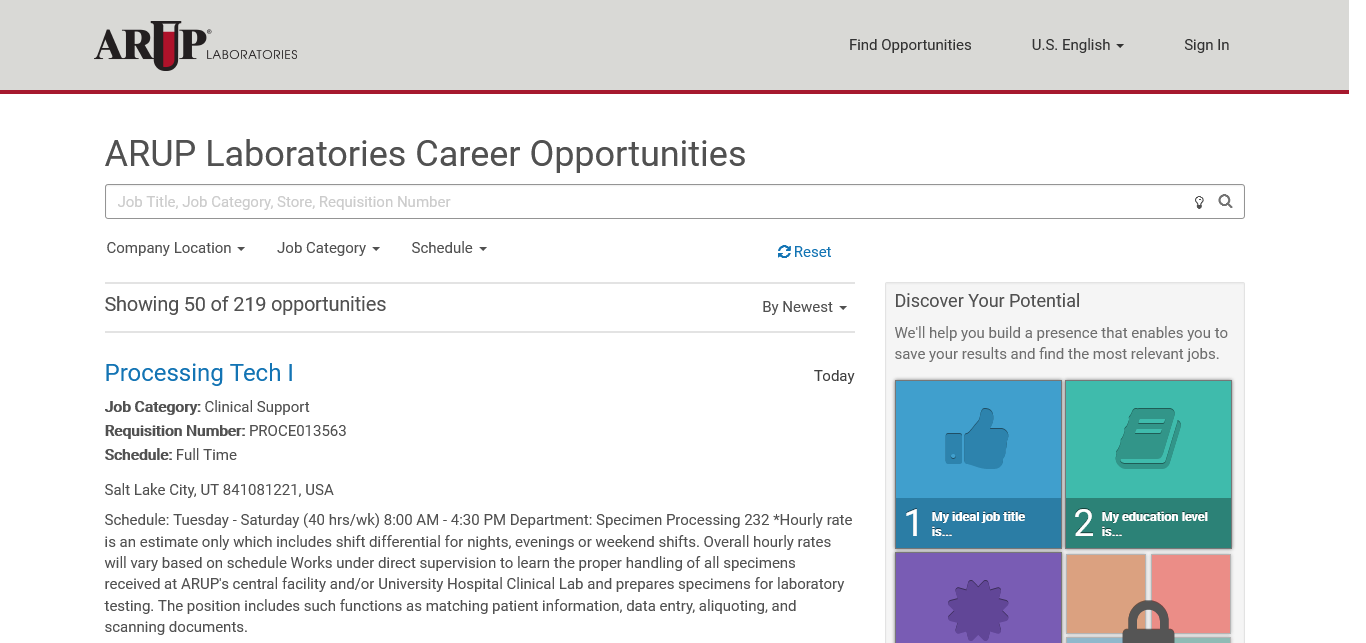Viewport: 1366px width, 643px height.
Task: Go to Find Opportunities
Action: click(910, 45)
